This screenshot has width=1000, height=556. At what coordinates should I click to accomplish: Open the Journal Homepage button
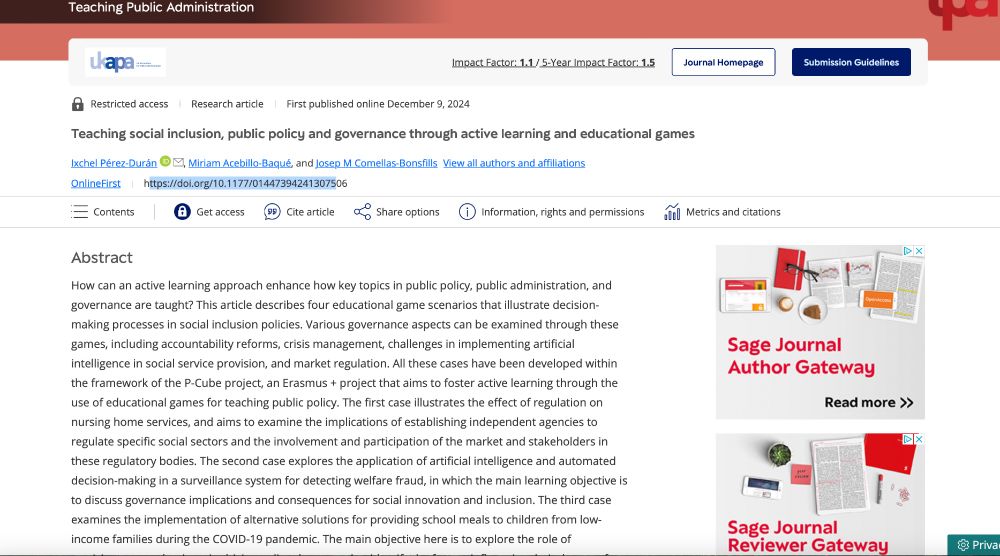tap(723, 62)
